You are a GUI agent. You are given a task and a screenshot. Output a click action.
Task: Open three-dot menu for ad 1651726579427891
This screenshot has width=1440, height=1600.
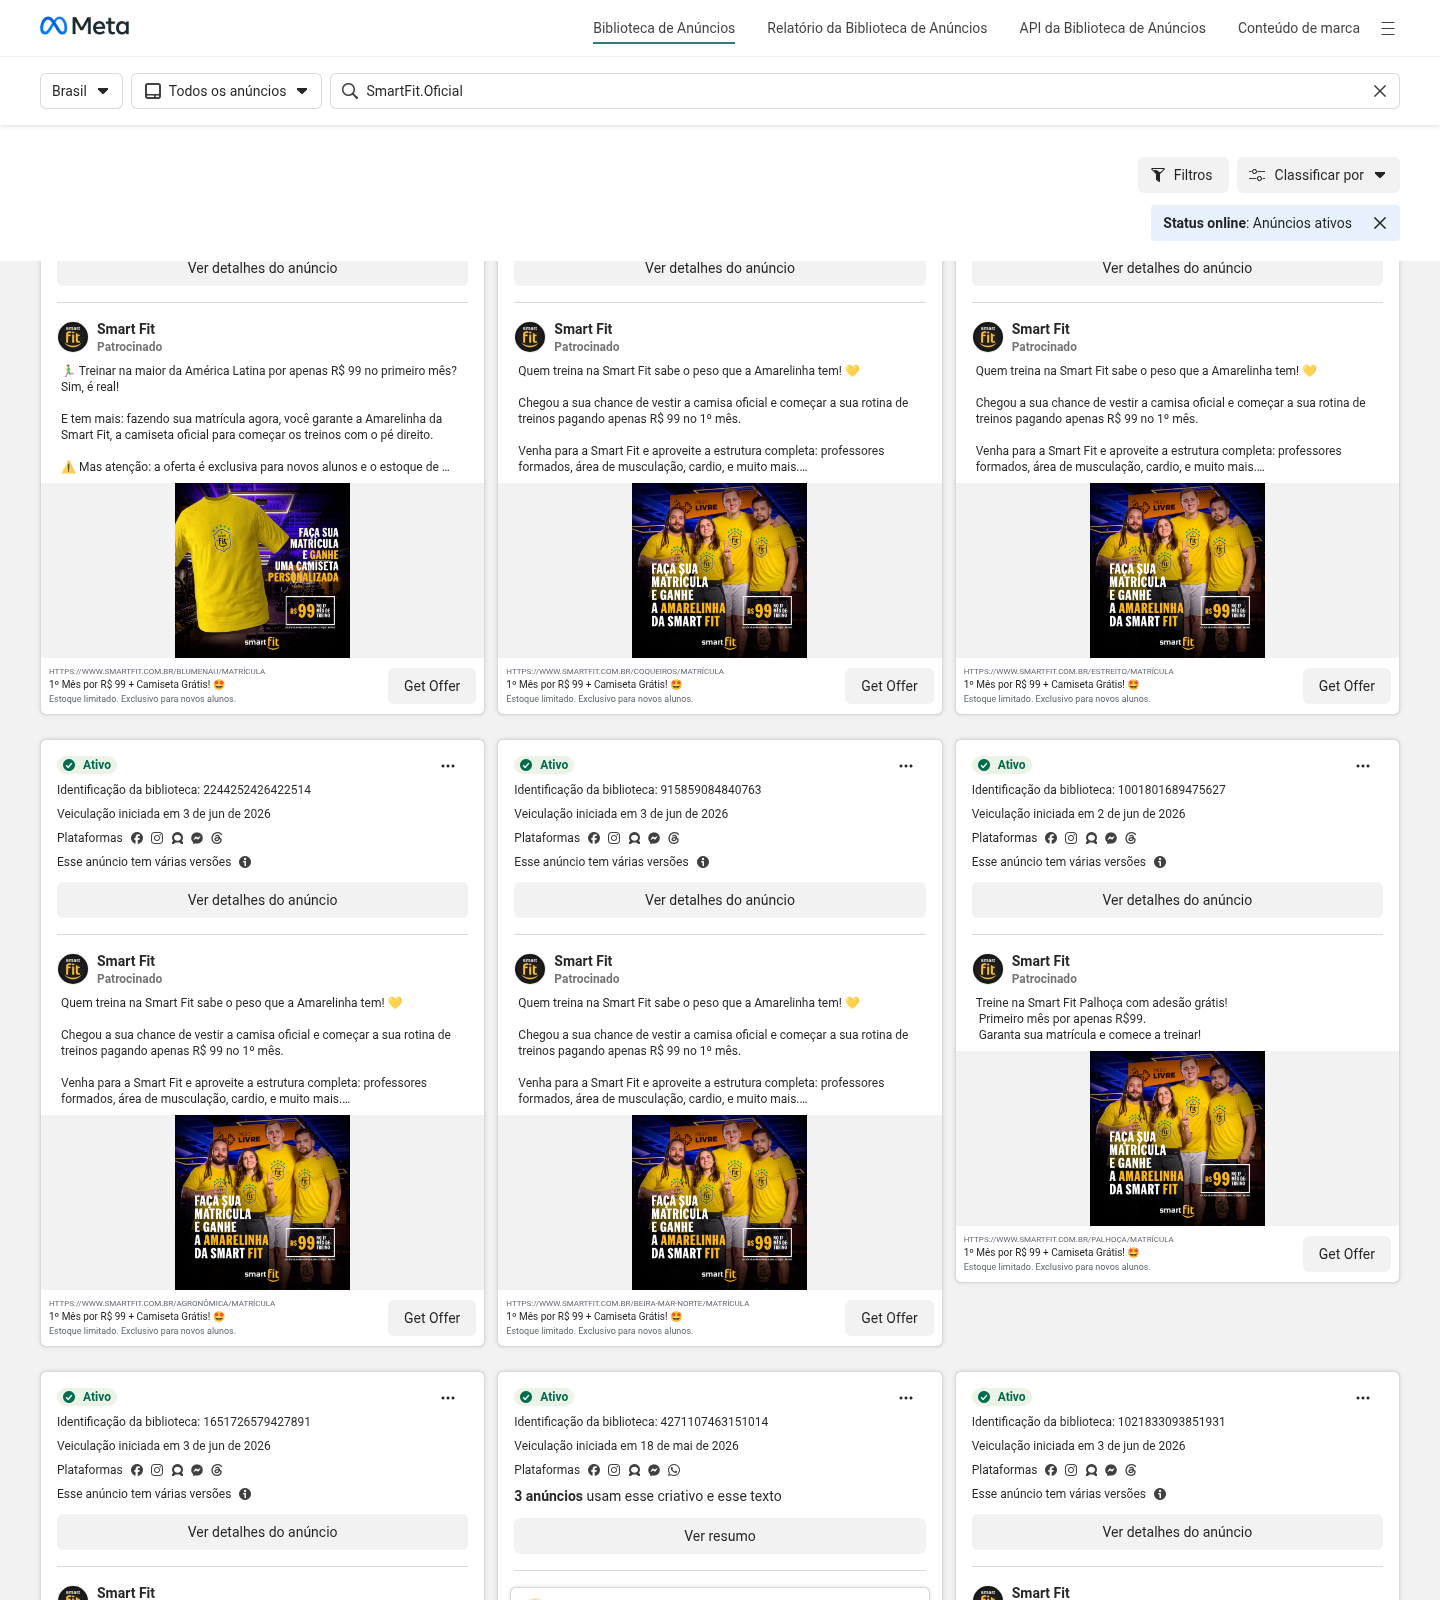[x=448, y=1398]
